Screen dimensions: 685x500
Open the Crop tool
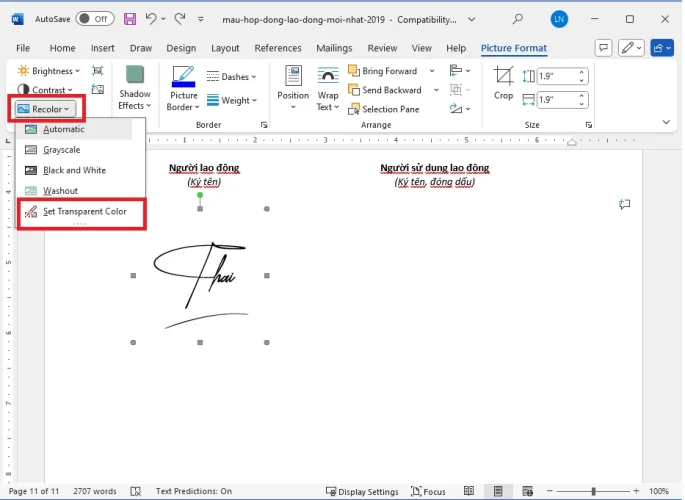(504, 83)
